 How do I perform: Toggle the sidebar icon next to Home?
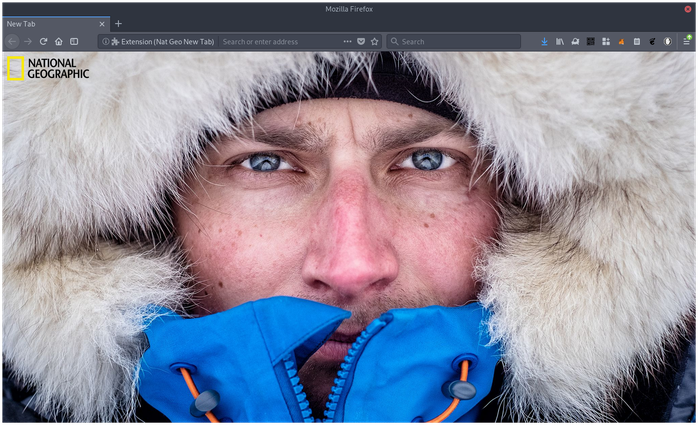click(x=74, y=42)
